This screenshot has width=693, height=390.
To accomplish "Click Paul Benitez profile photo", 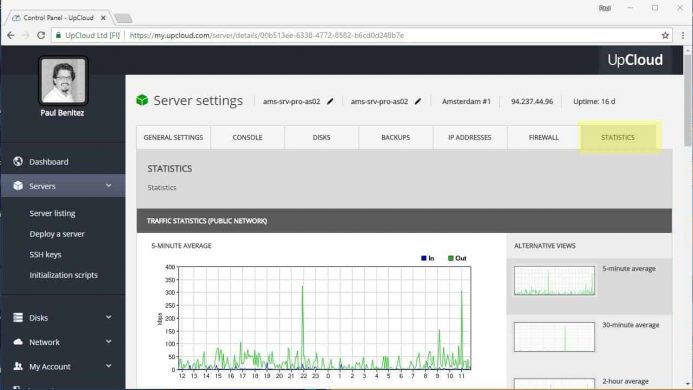I will pos(63,80).
